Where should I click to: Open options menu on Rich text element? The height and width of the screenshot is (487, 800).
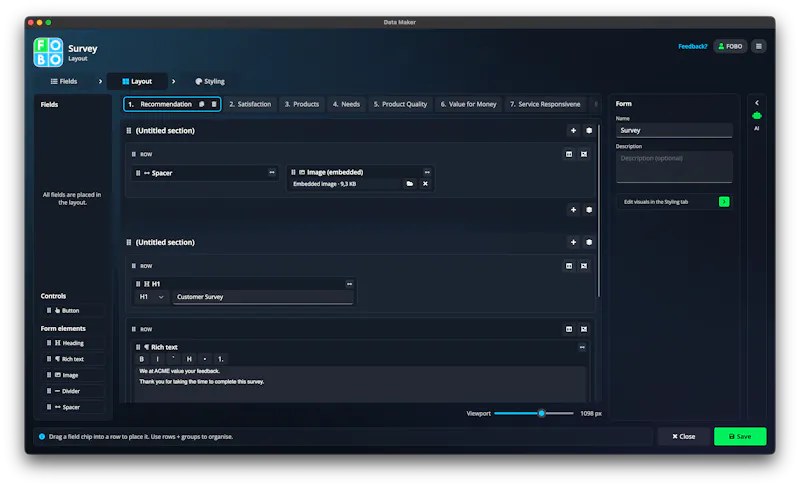[x=582, y=347]
